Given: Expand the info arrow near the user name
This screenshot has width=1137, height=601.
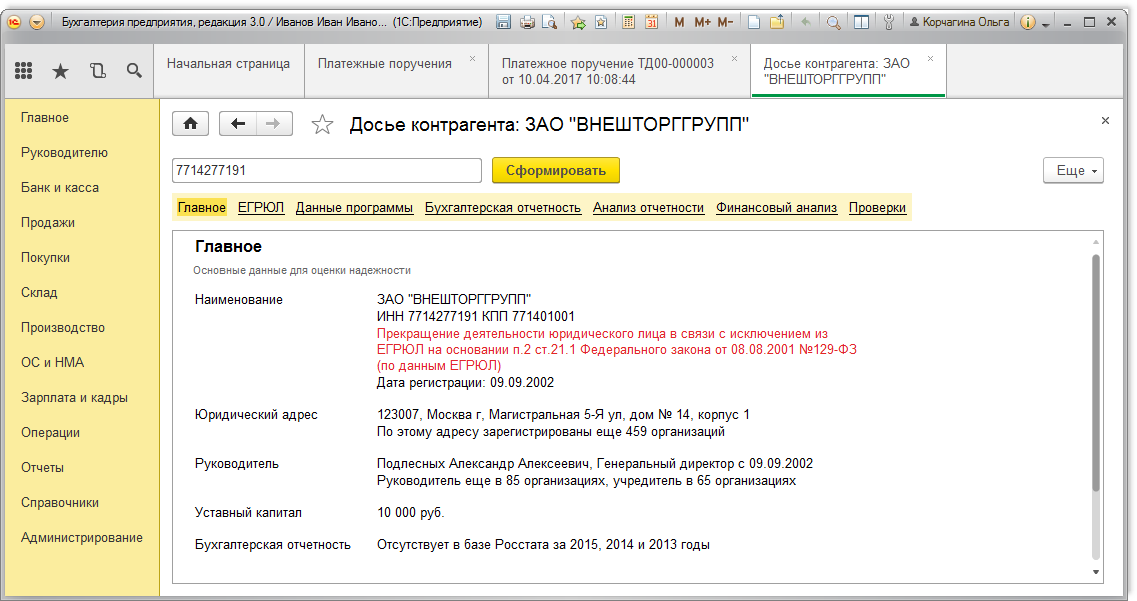Looking at the screenshot, I should click(1046, 21).
